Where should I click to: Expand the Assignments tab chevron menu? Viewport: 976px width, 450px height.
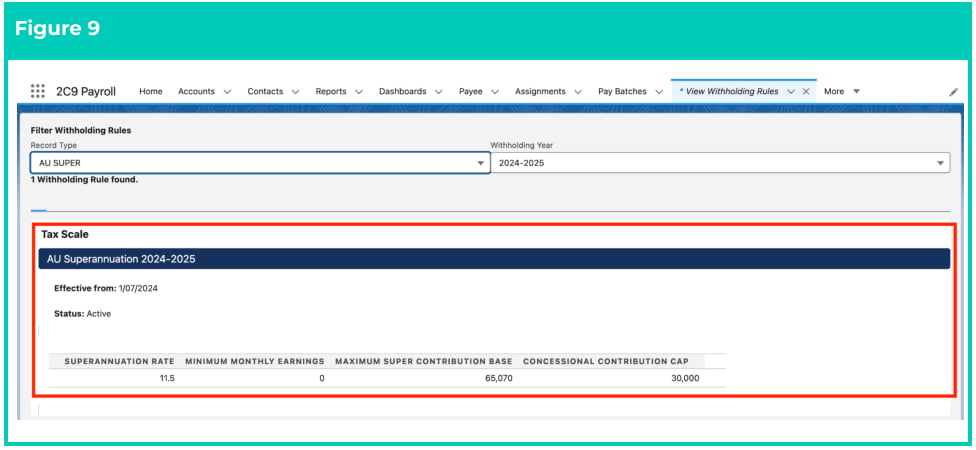578,91
